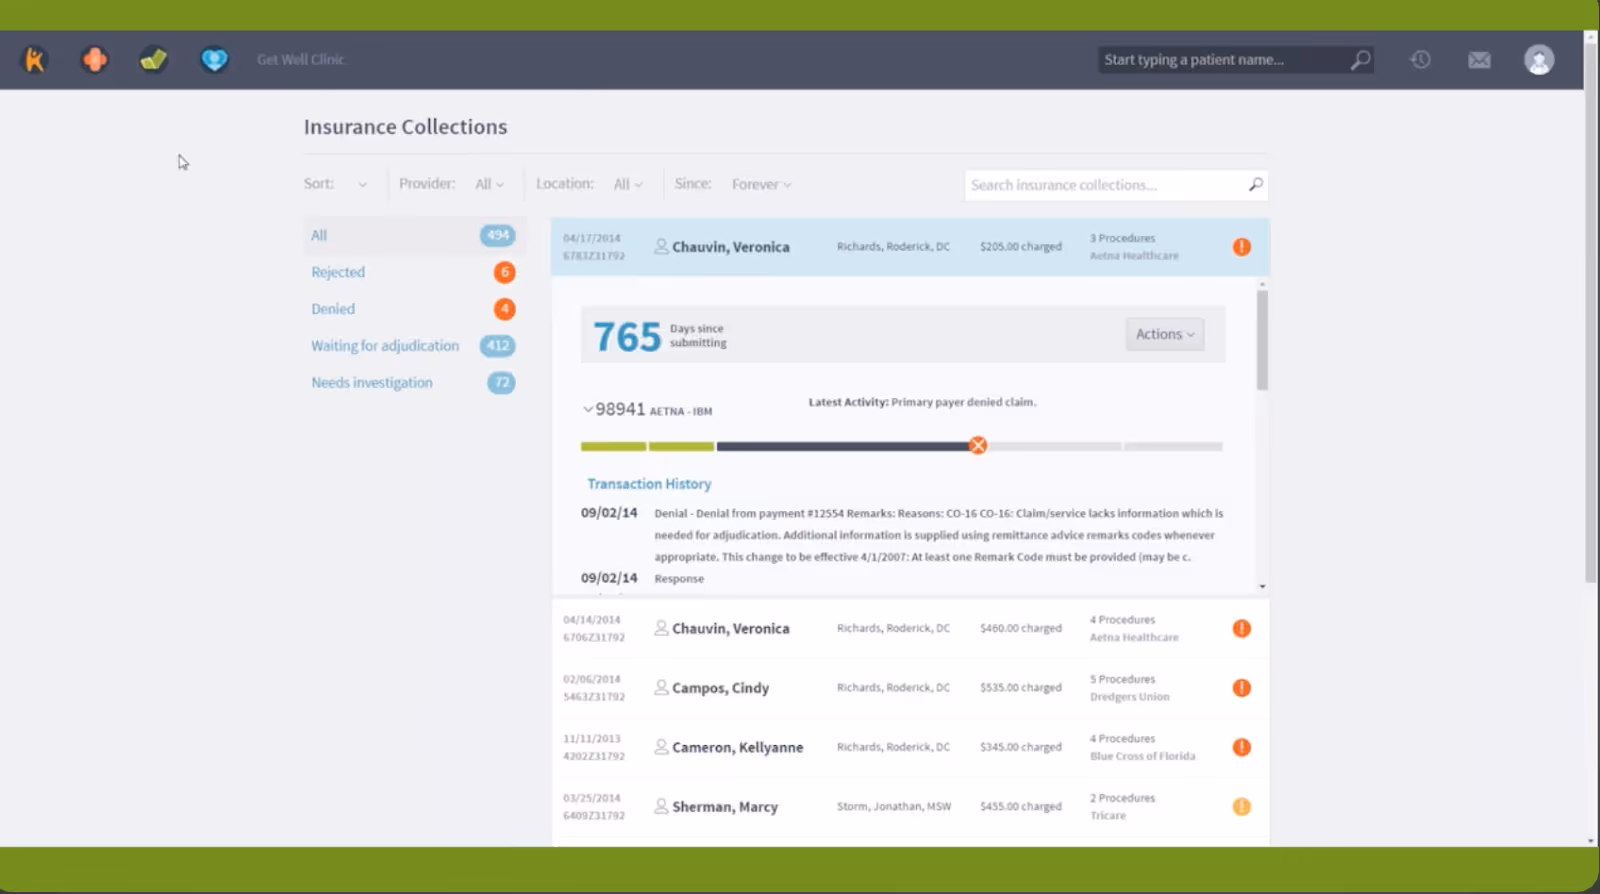Click person icon beside Cameron, Kellyanne
The width and height of the screenshot is (1600, 894).
[x=661, y=746]
